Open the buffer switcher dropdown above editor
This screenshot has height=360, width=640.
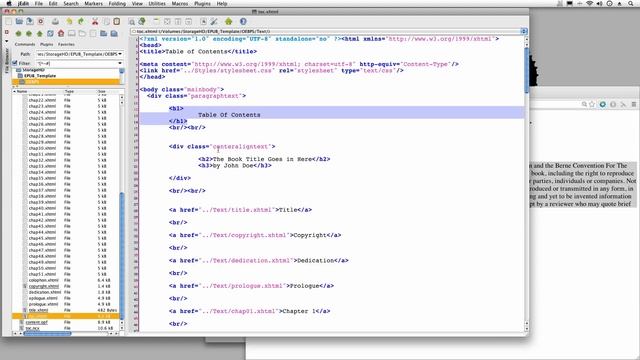click(x=524, y=31)
